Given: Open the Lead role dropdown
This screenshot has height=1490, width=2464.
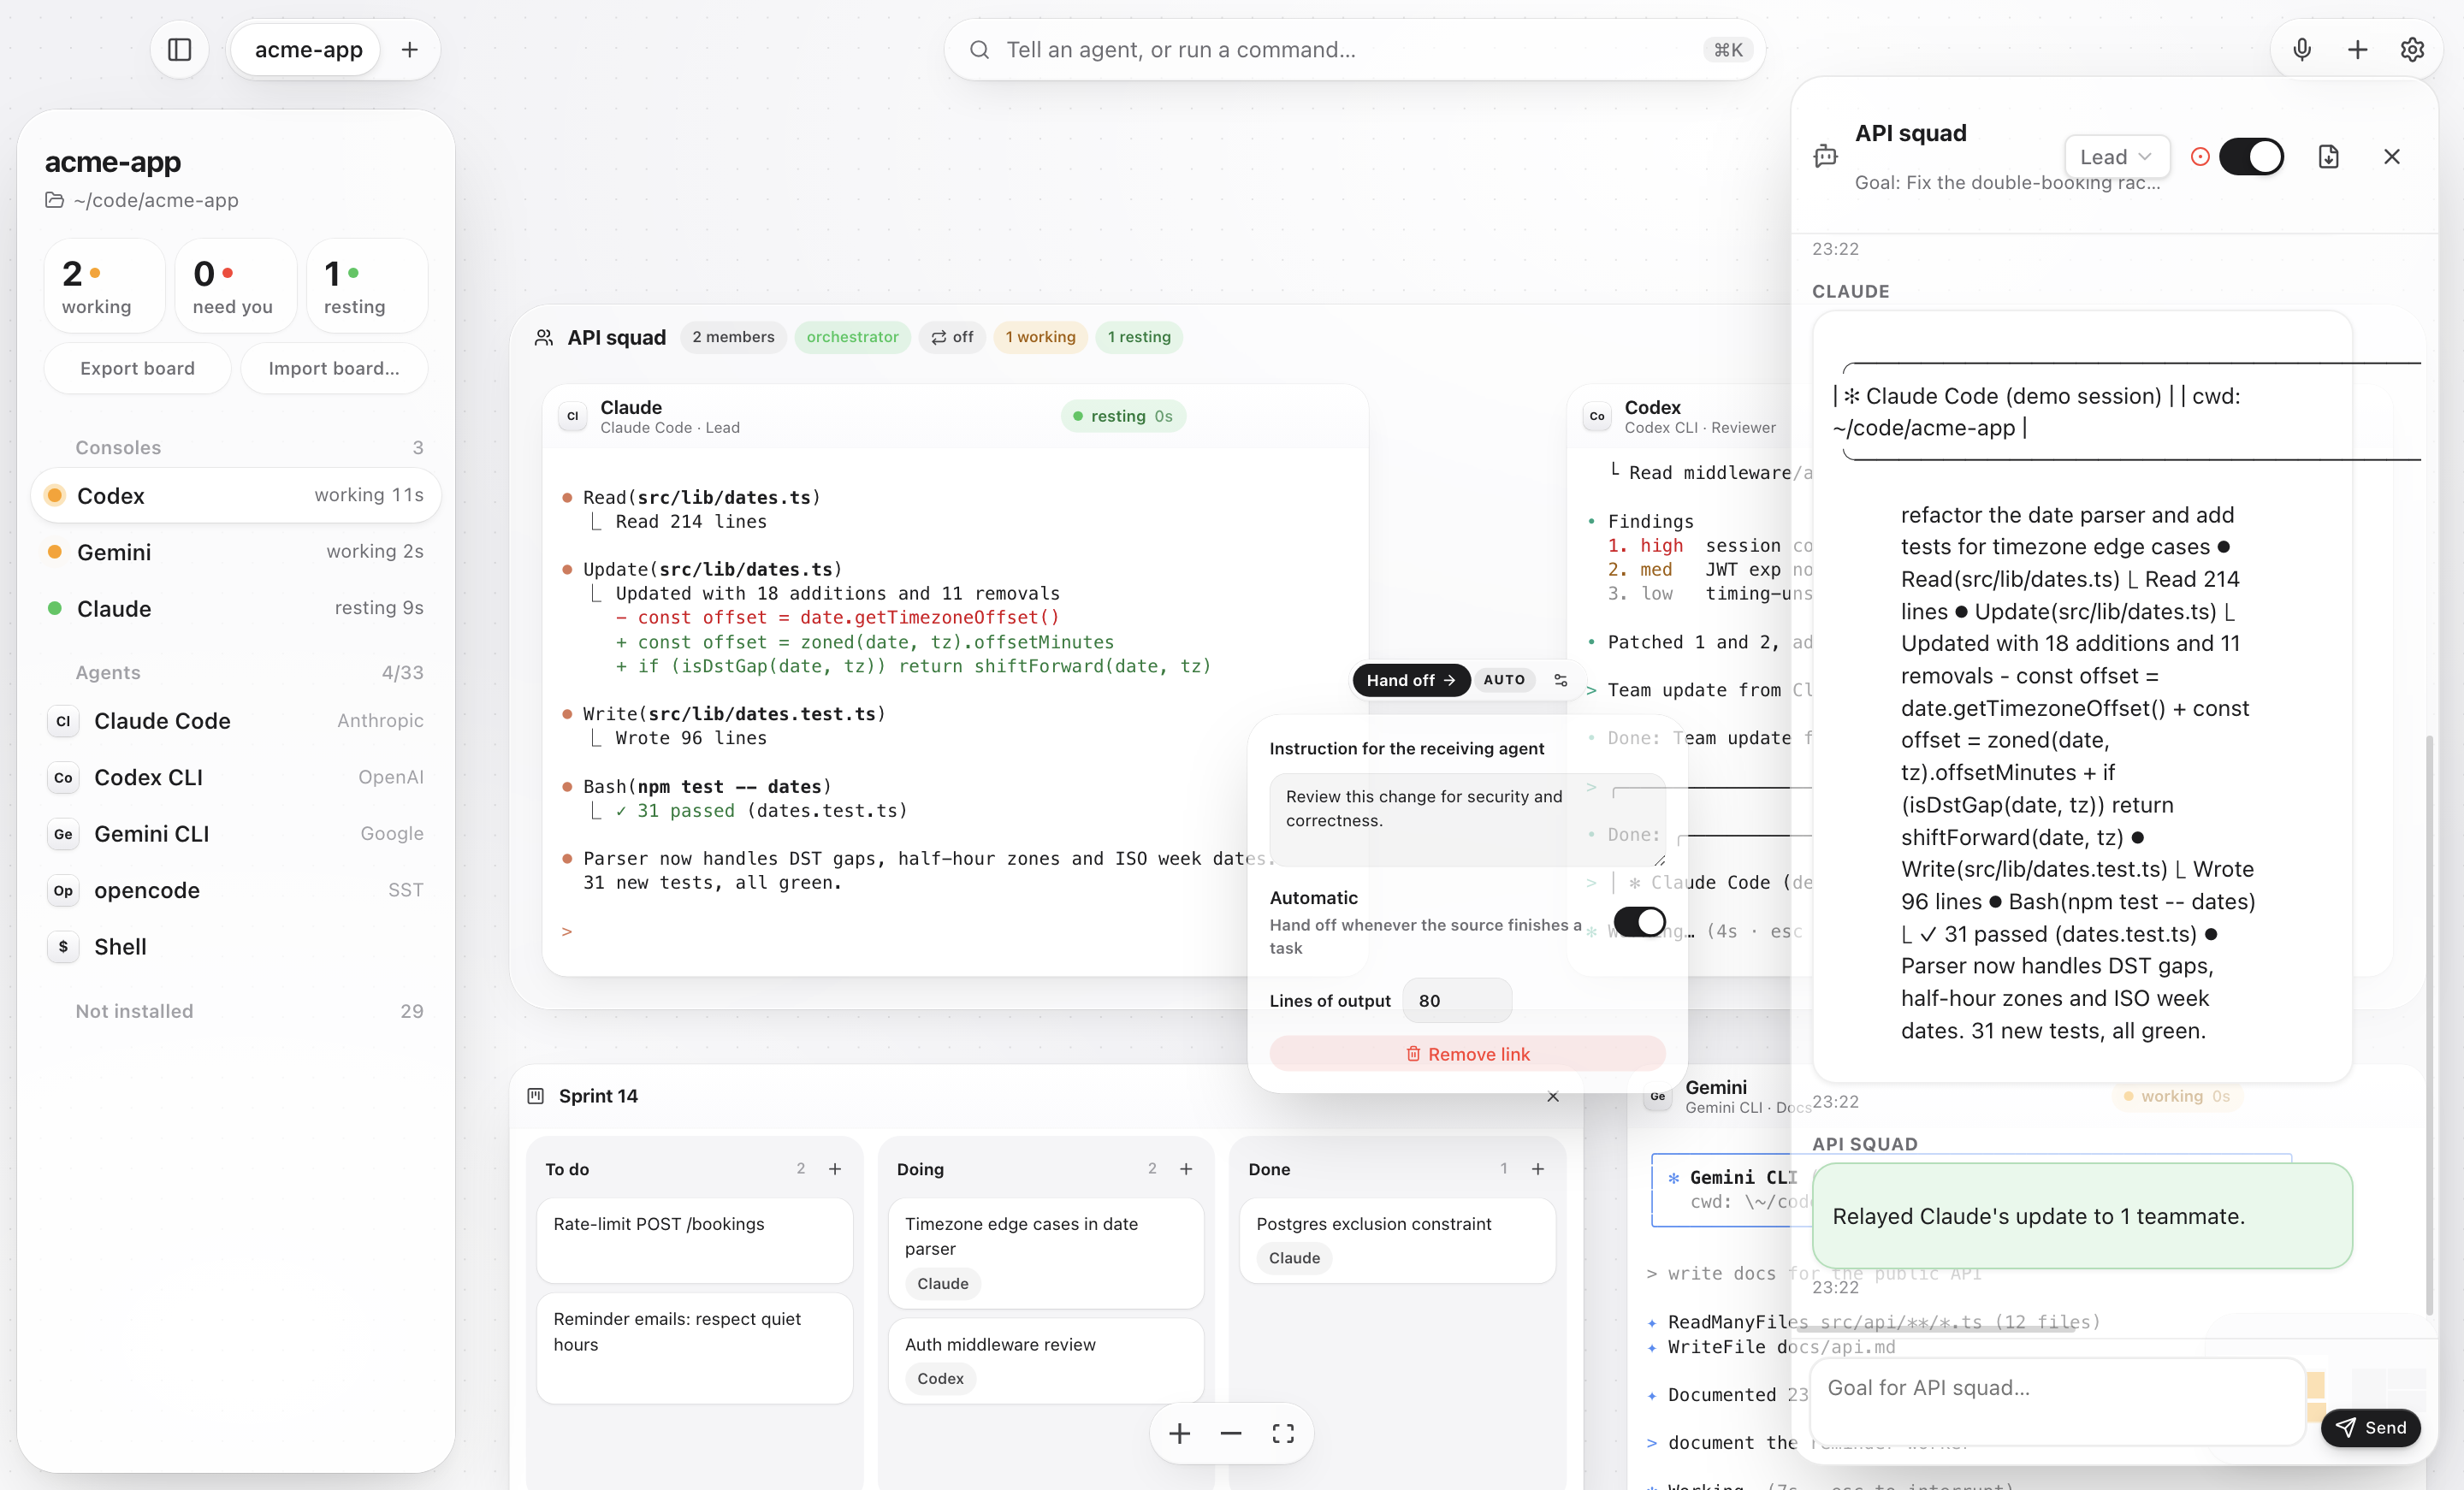Looking at the screenshot, I should [2116, 157].
